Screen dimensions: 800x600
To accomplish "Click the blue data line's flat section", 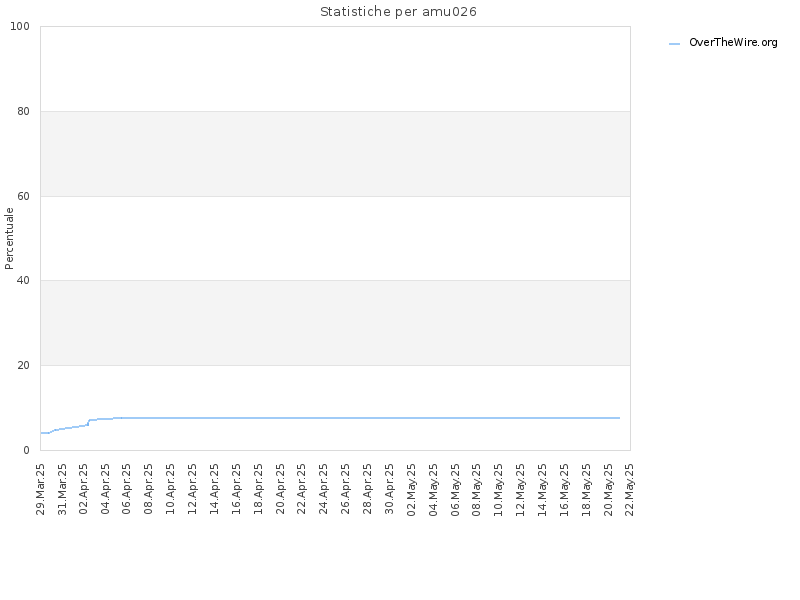I will click(x=367, y=418).
